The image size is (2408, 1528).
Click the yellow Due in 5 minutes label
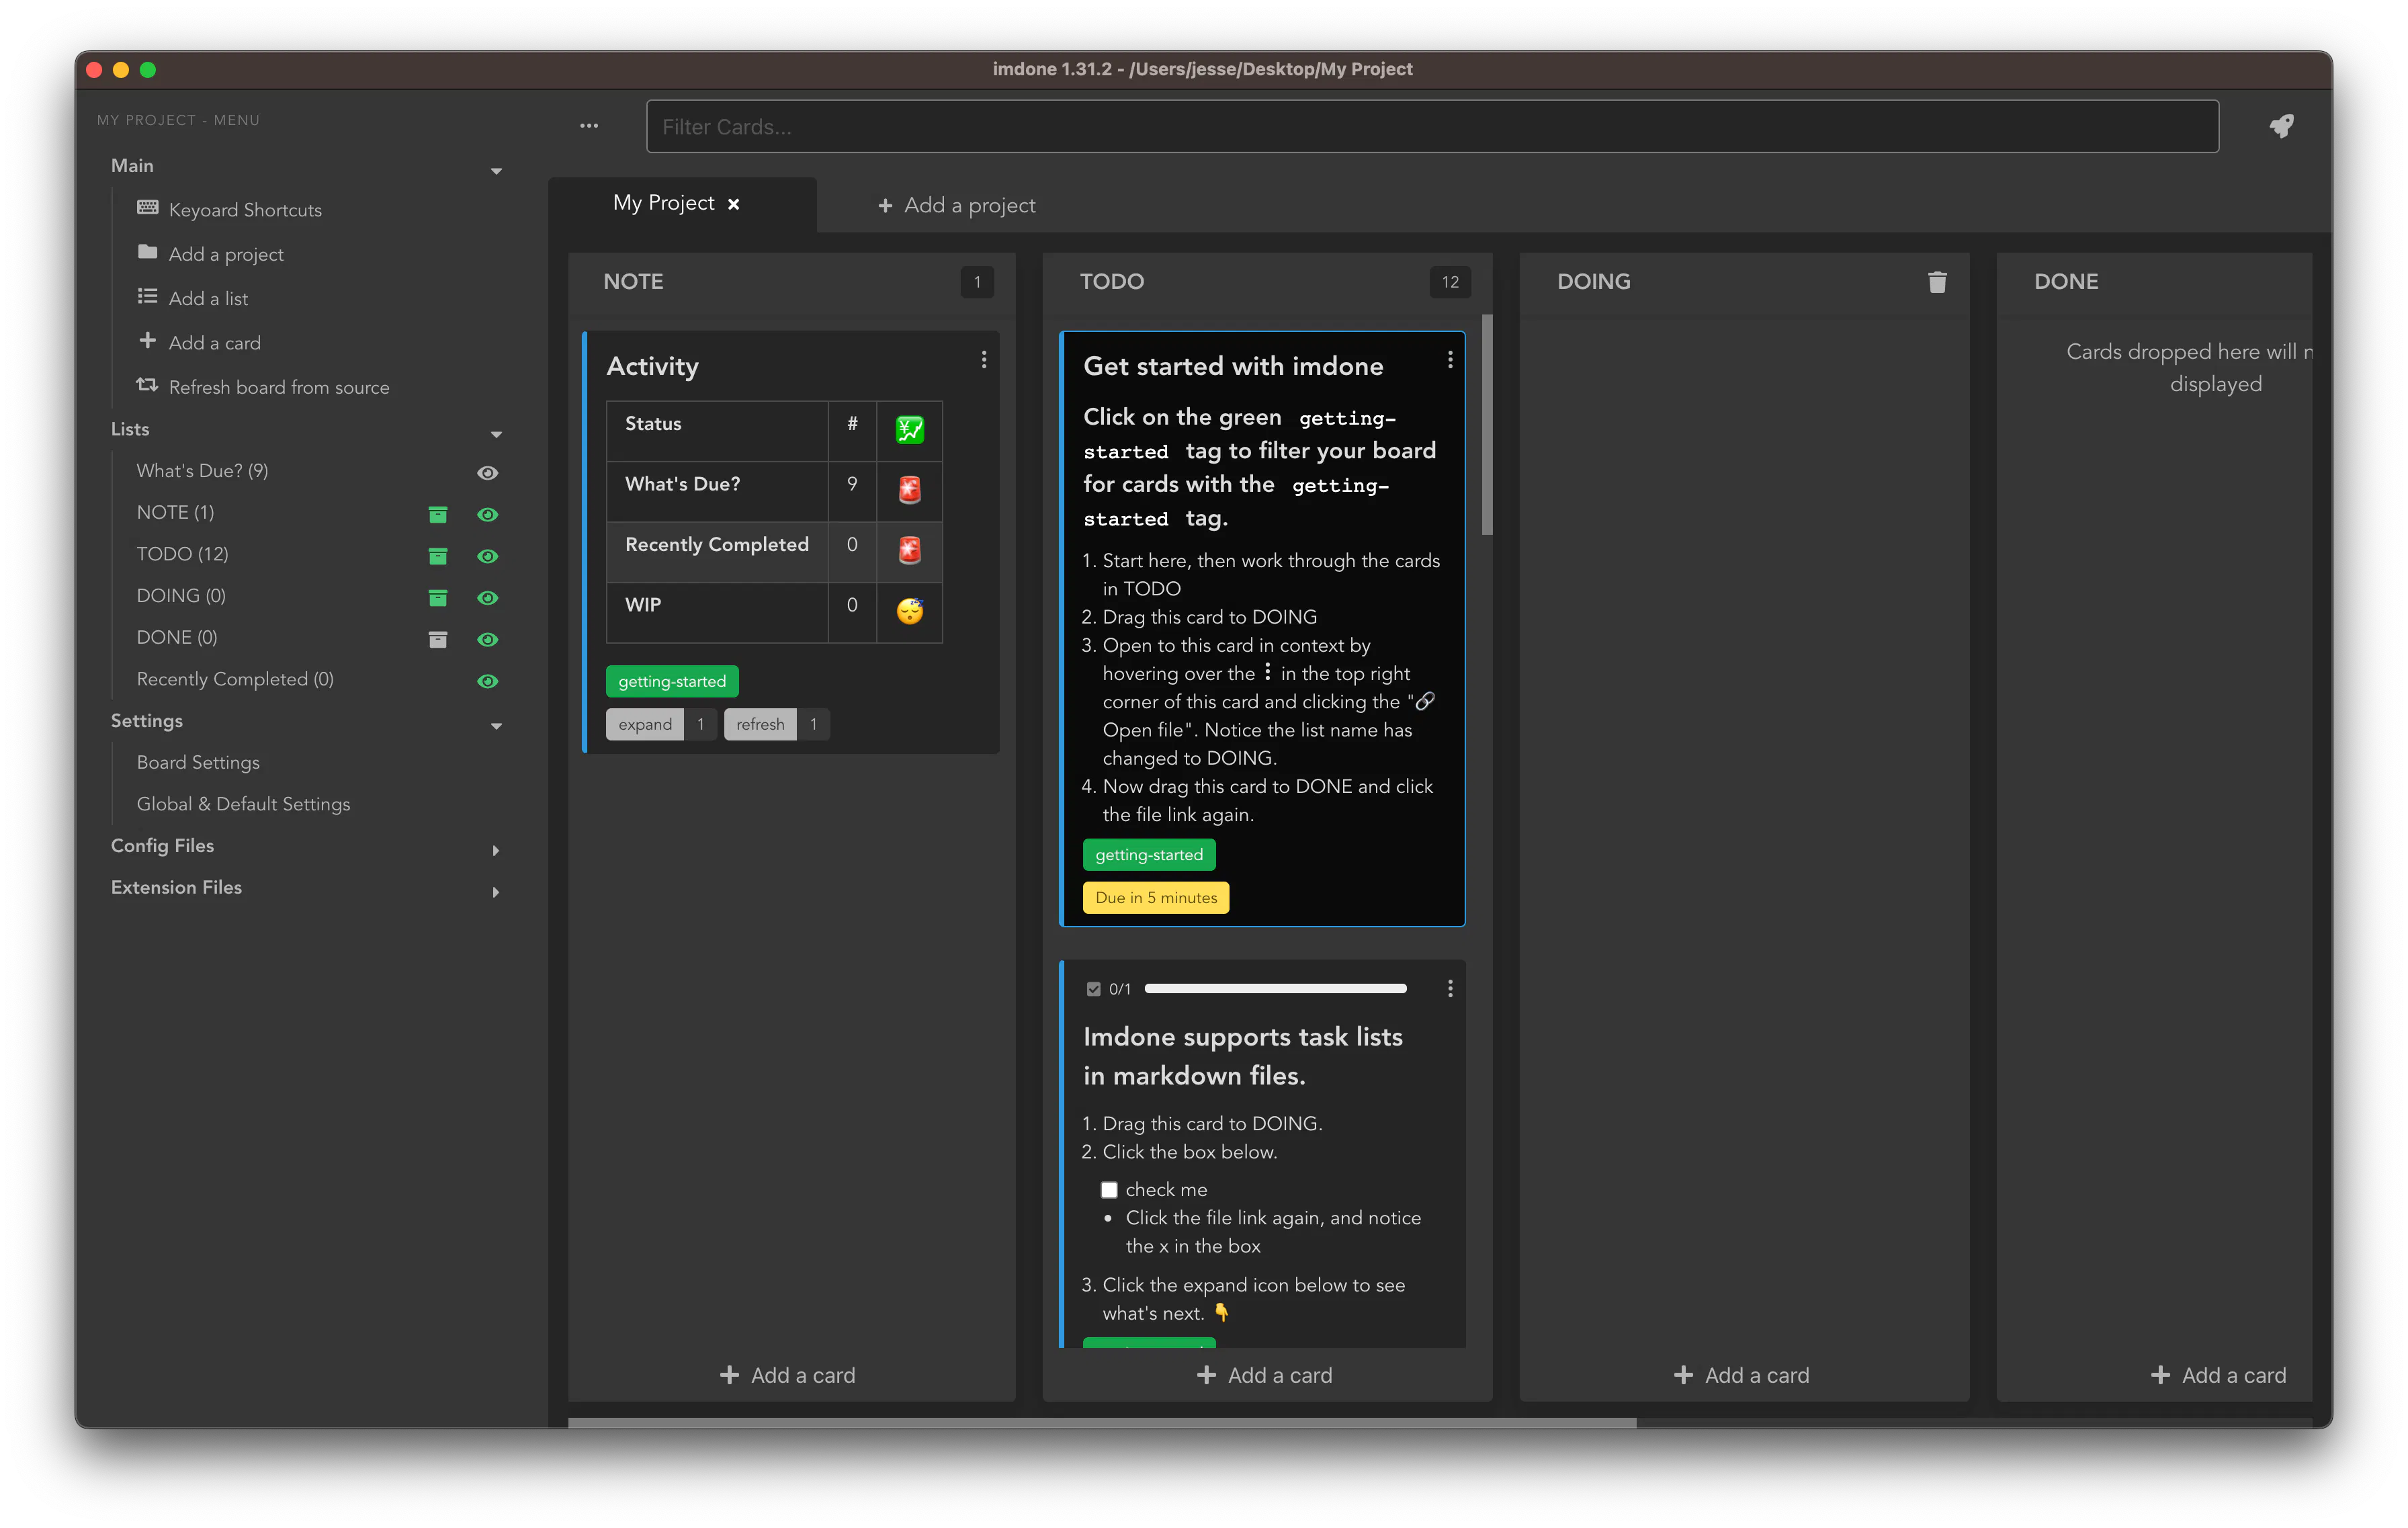pyautogui.click(x=1156, y=898)
